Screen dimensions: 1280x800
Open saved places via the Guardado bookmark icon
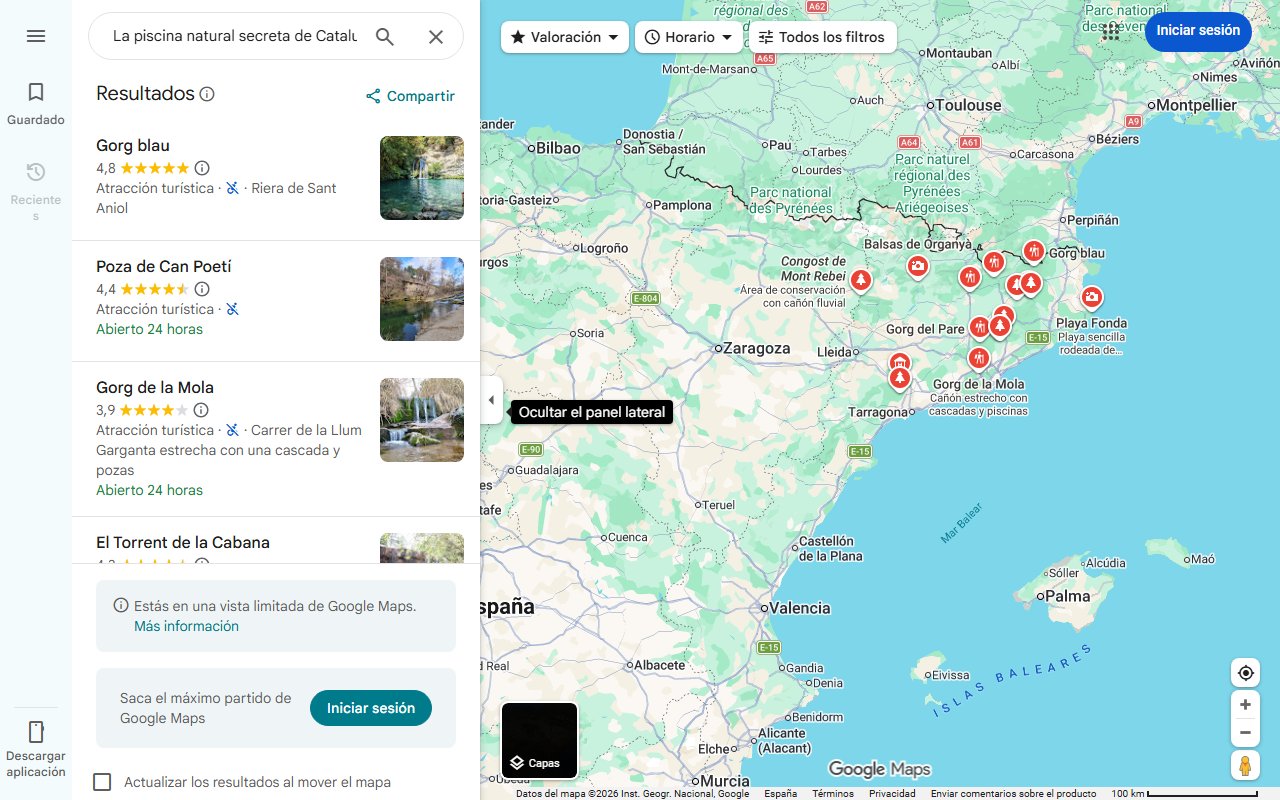click(36, 91)
